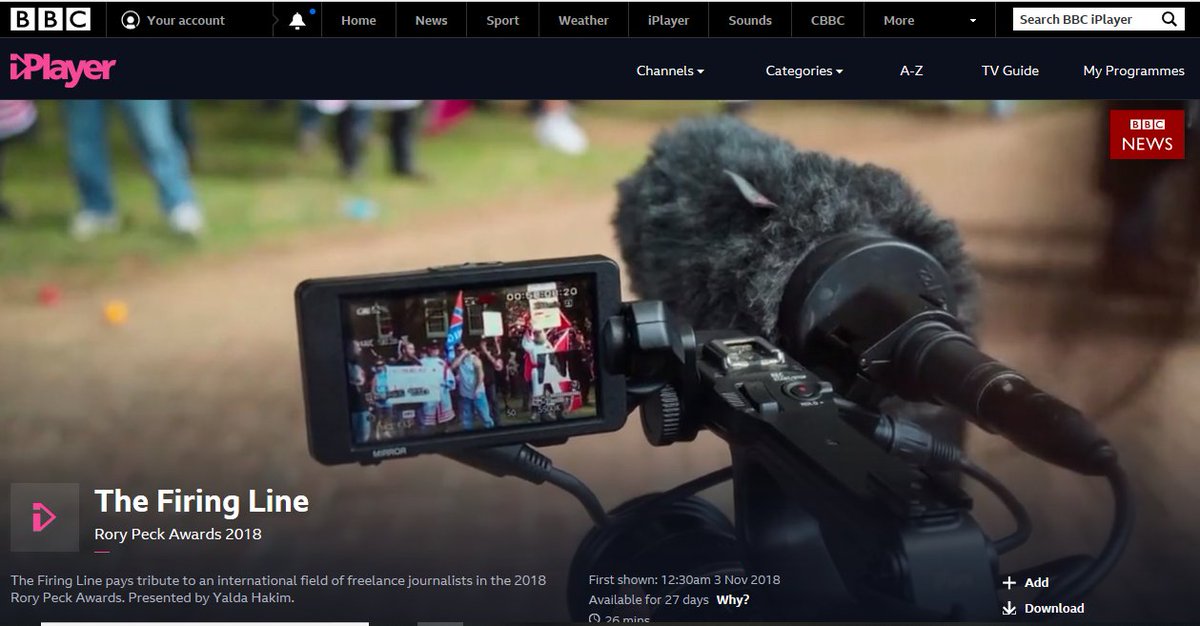Screen dimensions: 1200x626
Task: Click inside the Search BBC iPlayer field
Action: [1080, 18]
